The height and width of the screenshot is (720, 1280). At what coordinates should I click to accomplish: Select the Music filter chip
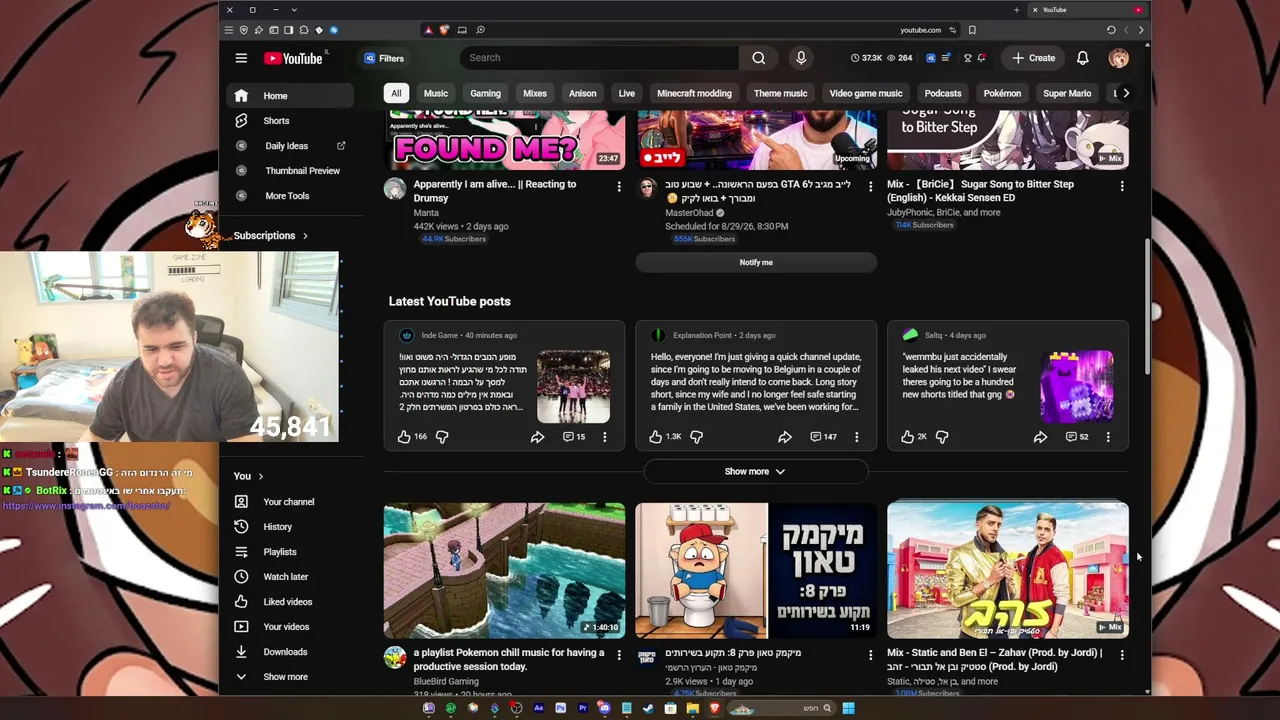(436, 93)
